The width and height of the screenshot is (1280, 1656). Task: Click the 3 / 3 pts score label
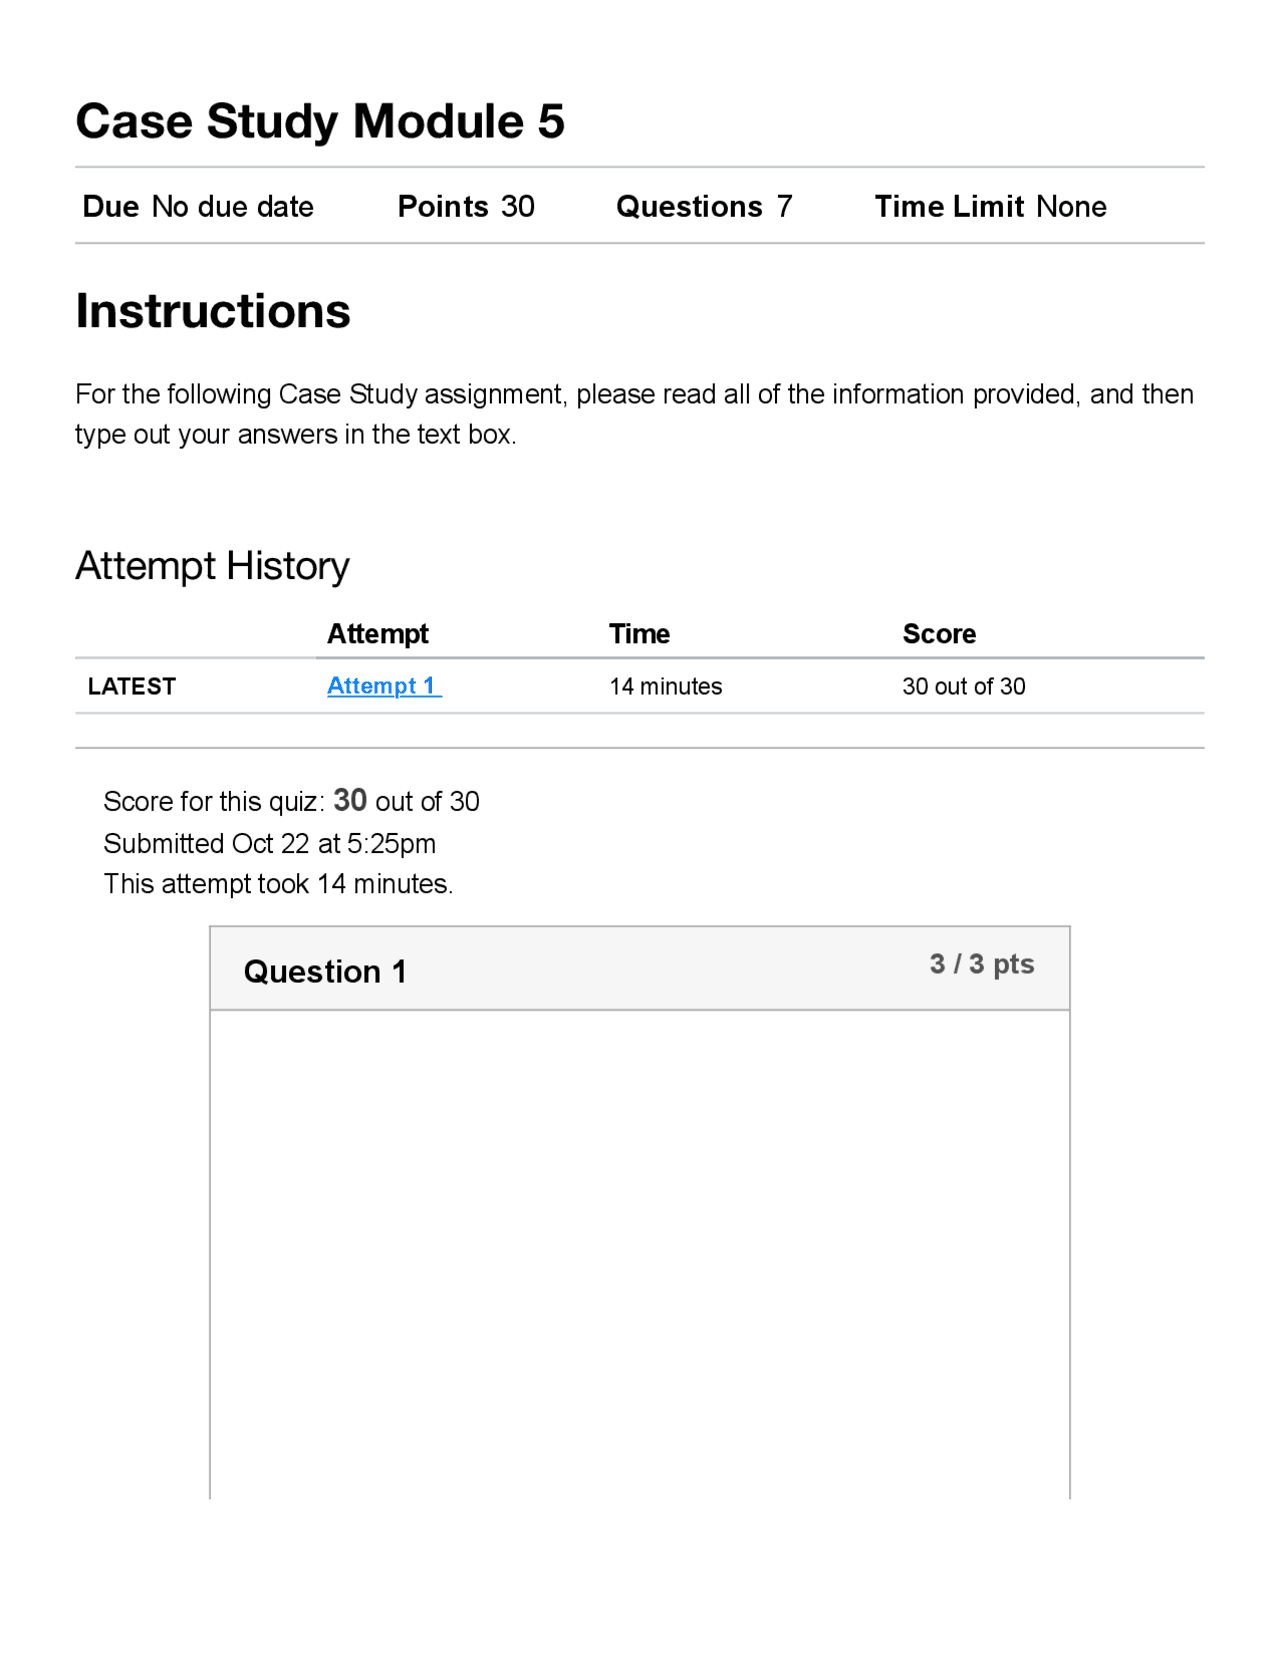tap(981, 964)
